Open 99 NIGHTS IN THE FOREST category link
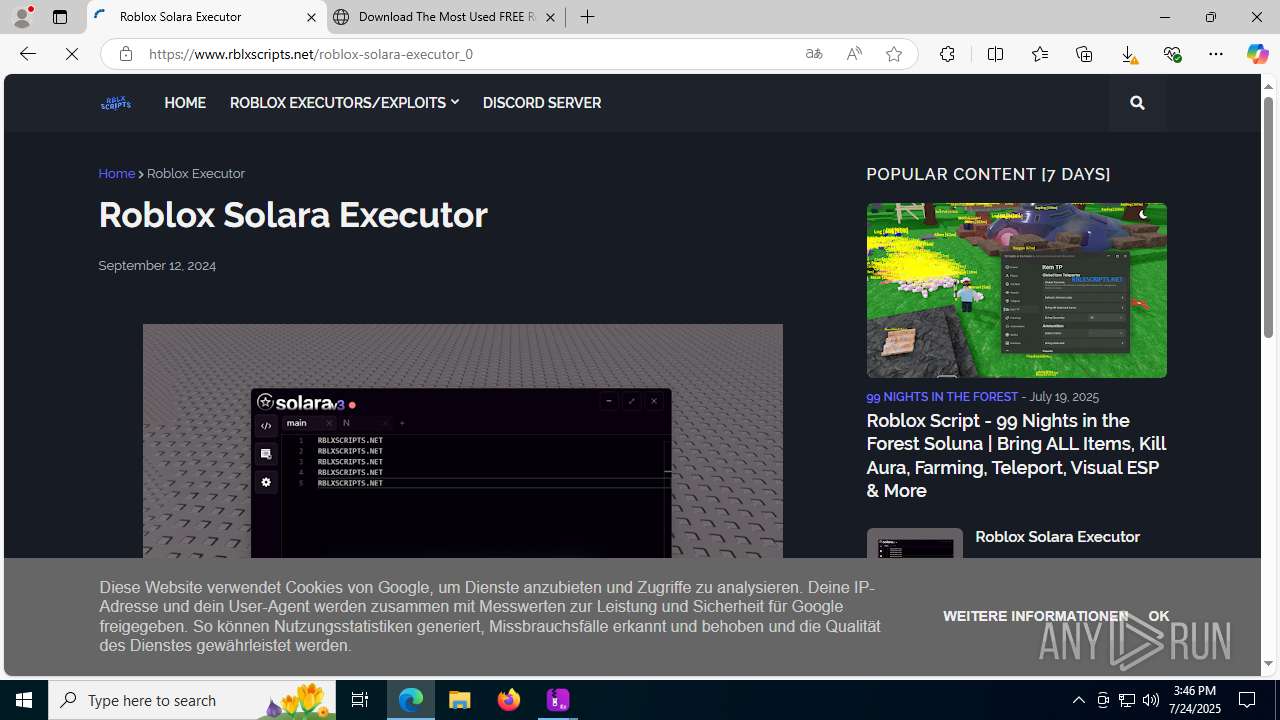The image size is (1280, 720). (x=942, y=397)
